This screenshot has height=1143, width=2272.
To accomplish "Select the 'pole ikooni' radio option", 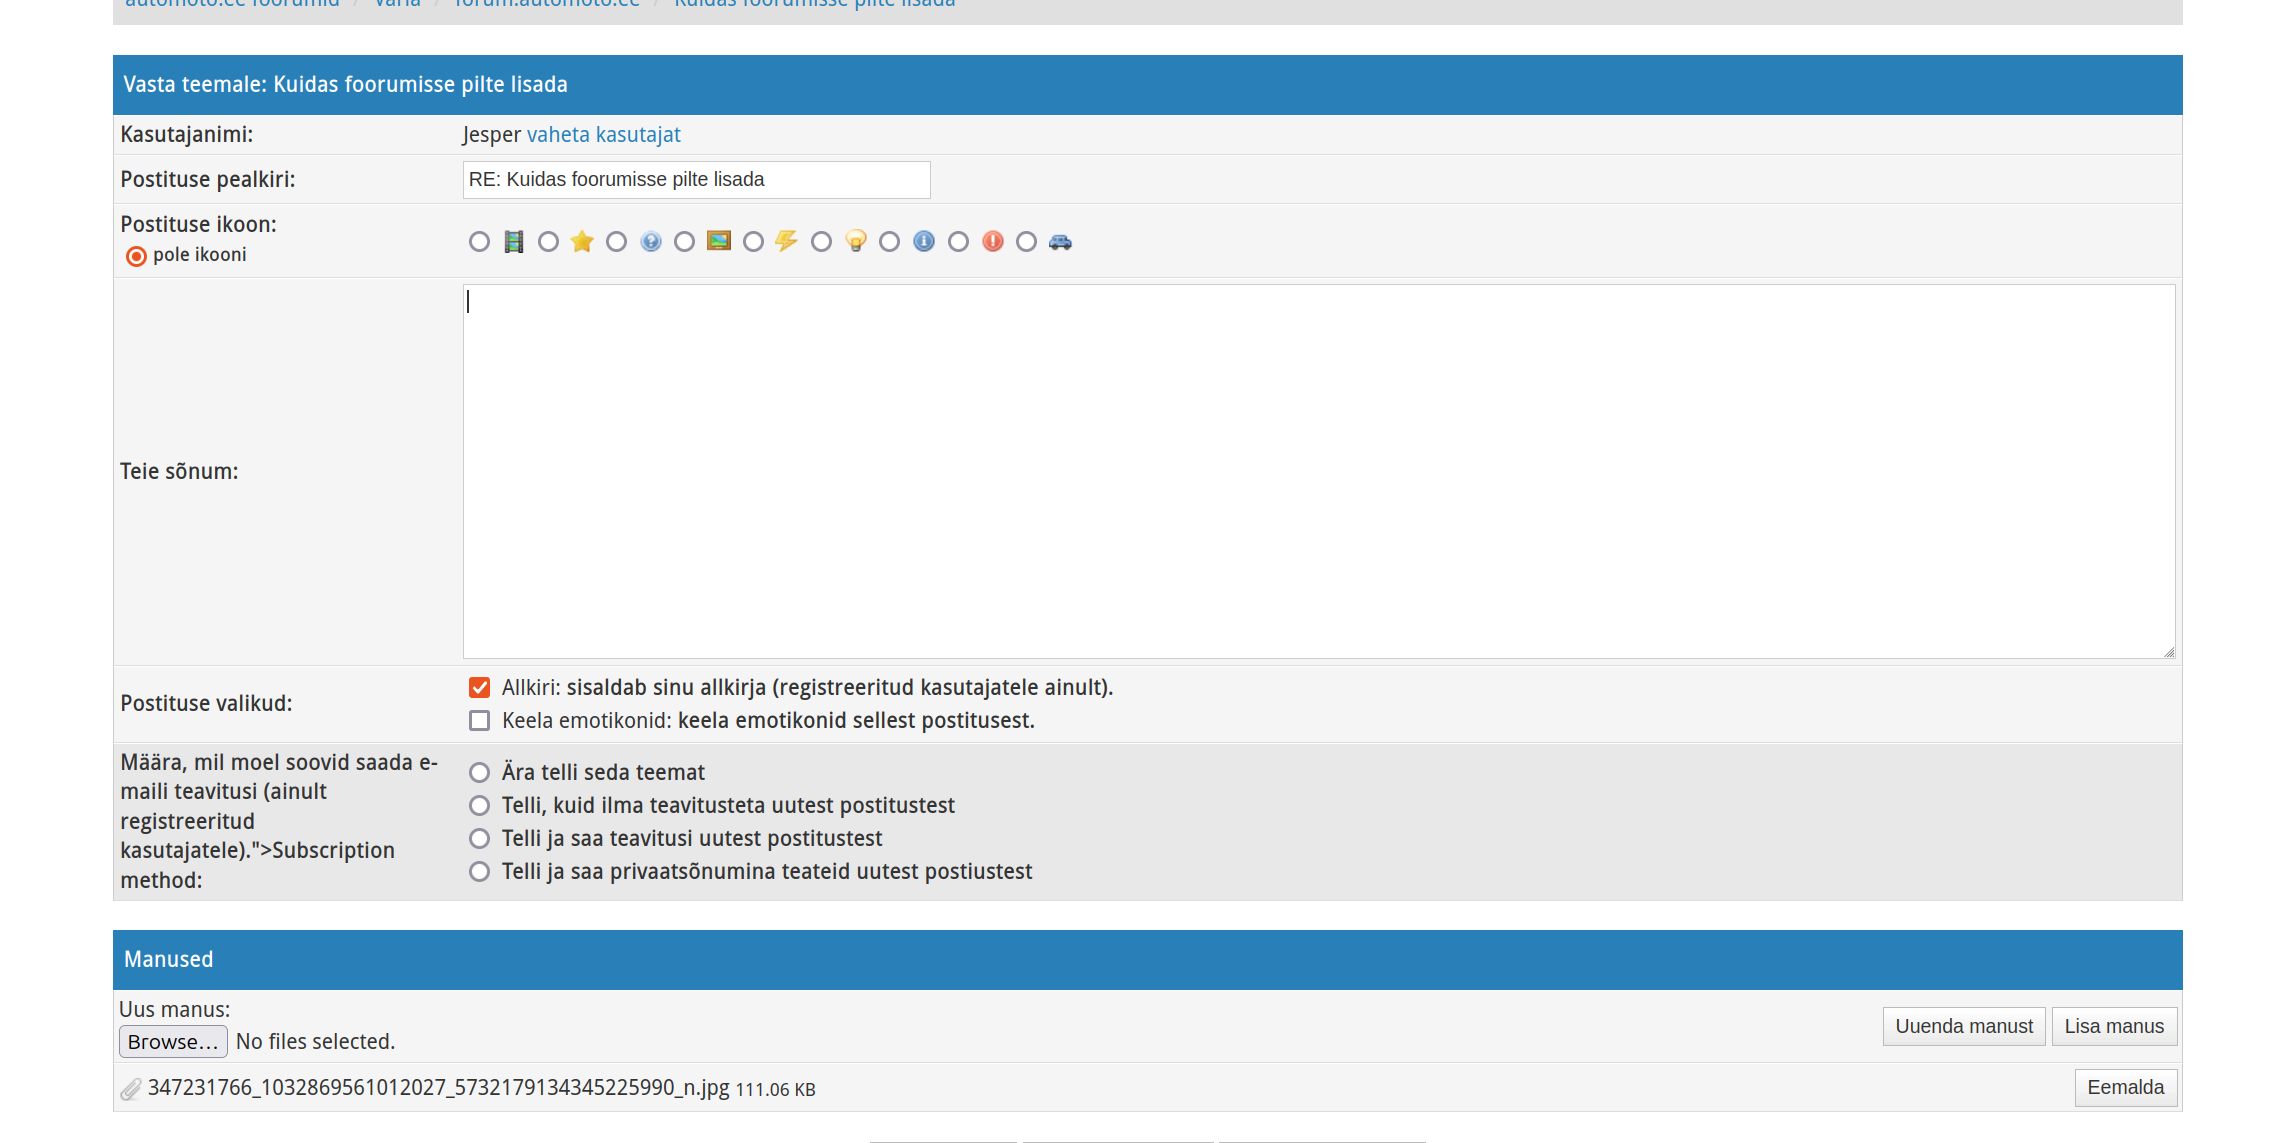I will [136, 256].
